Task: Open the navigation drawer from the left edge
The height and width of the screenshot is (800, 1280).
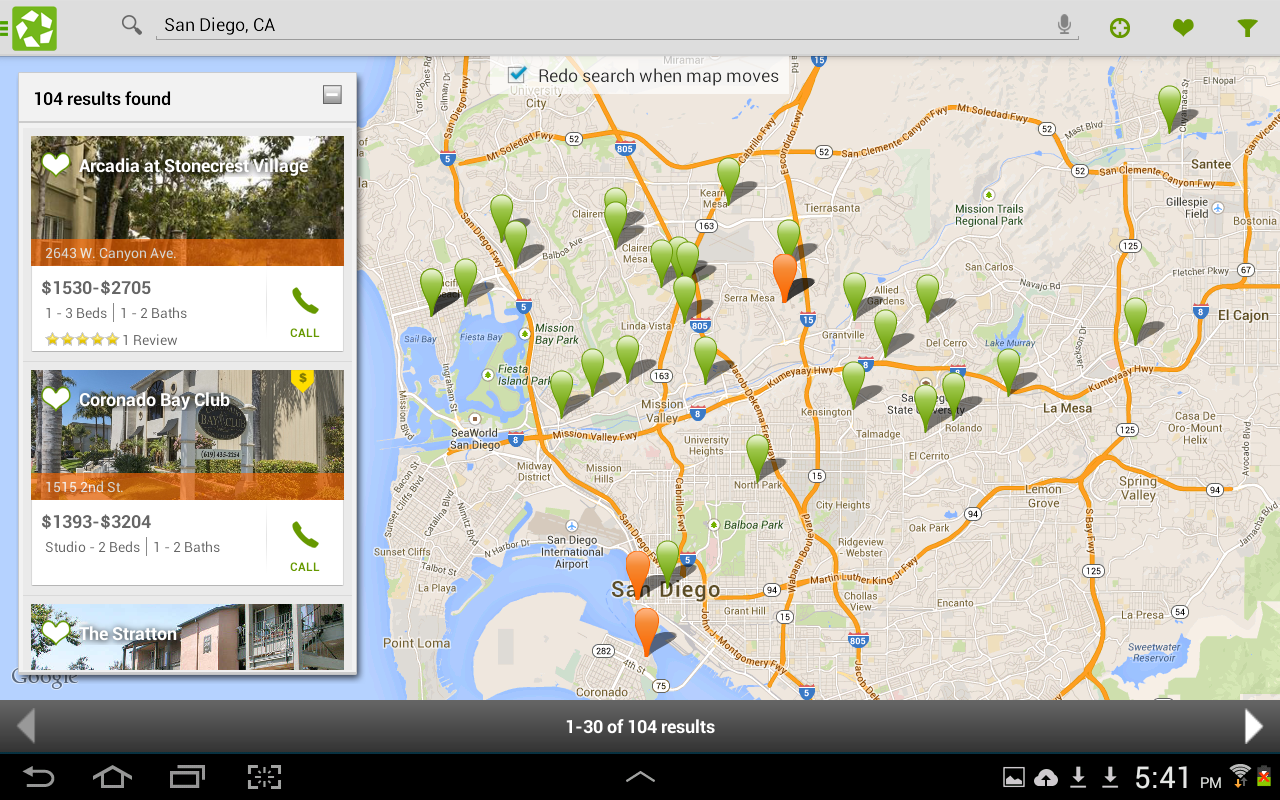Action: tap(6, 27)
